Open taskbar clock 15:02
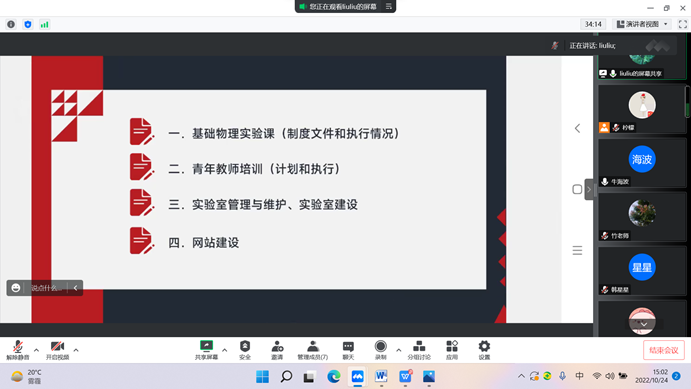The height and width of the screenshot is (389, 691). coord(651,376)
